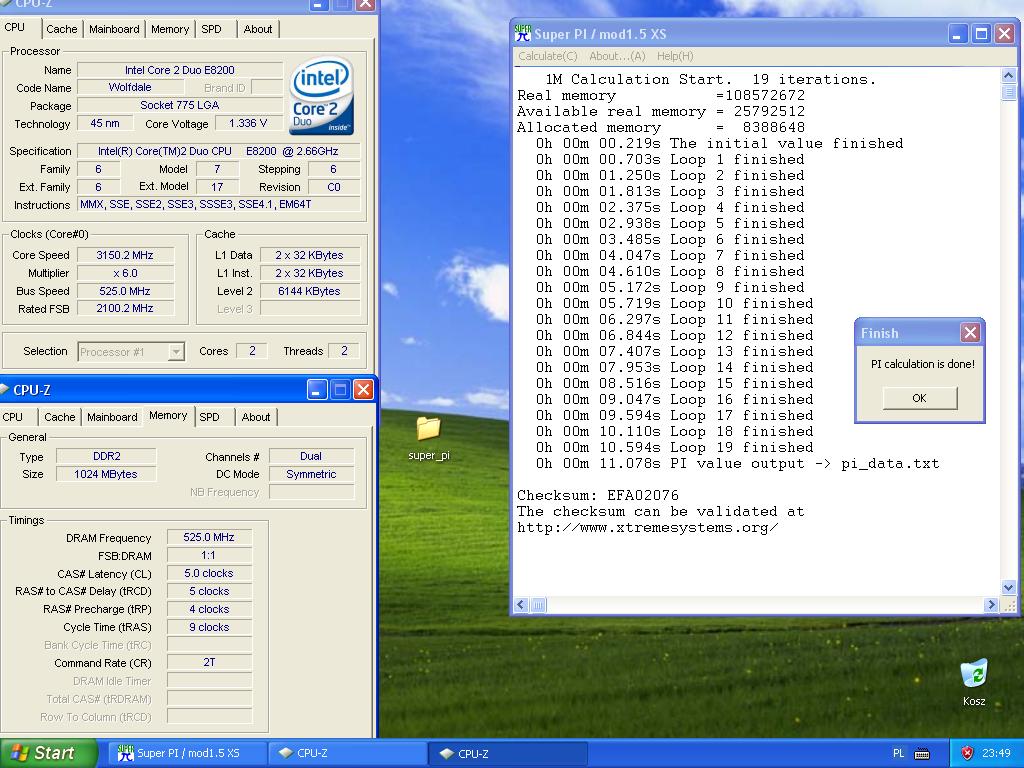Click the second CPU-Z taskbar button
This screenshot has width=1024, height=768.
pyautogui.click(x=509, y=753)
